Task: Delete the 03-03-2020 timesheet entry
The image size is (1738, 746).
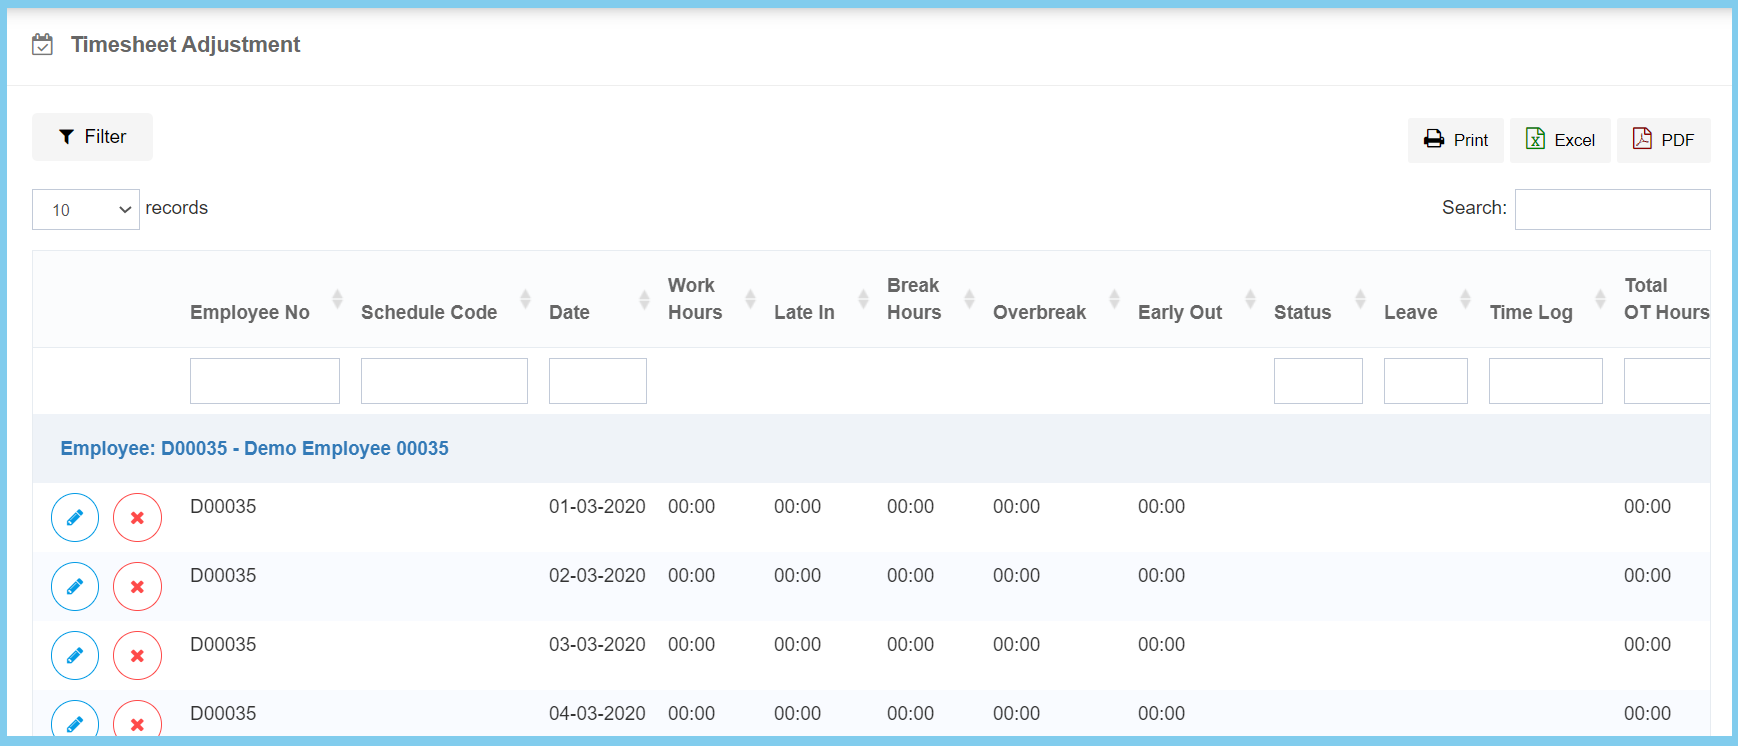Action: 137,655
